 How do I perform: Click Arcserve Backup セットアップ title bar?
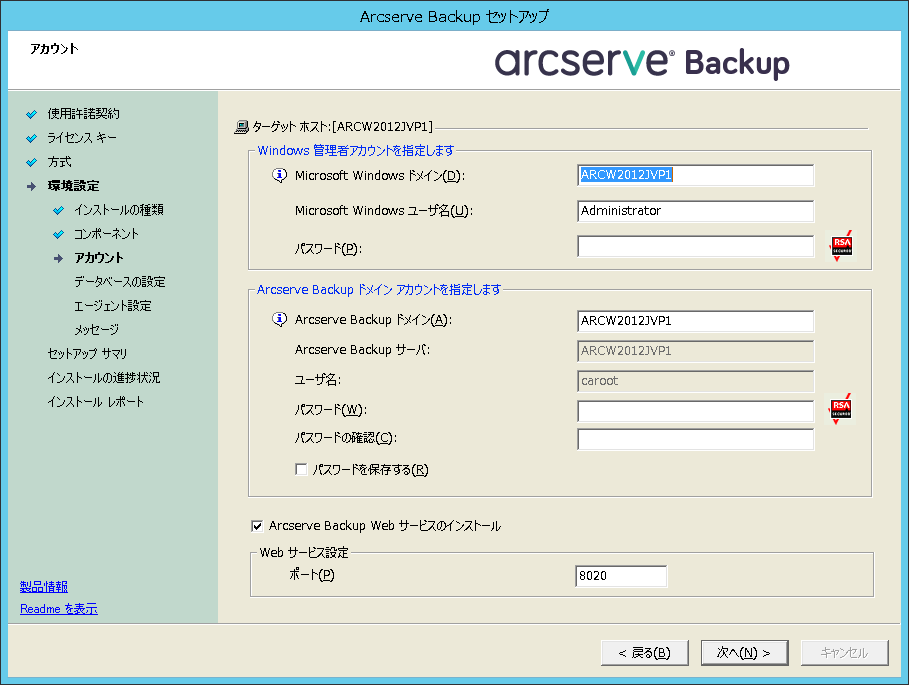click(454, 16)
